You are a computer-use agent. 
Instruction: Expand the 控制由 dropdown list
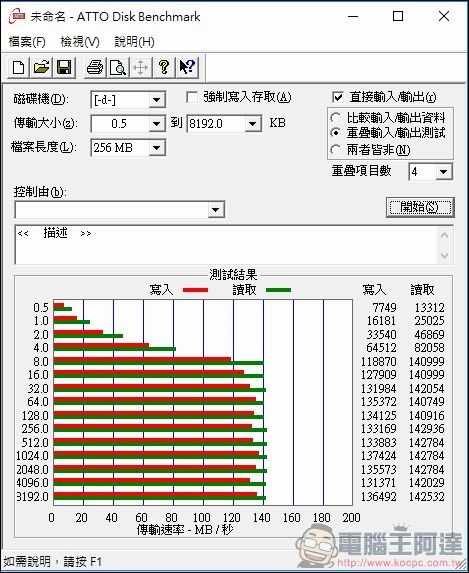[x=215, y=210]
